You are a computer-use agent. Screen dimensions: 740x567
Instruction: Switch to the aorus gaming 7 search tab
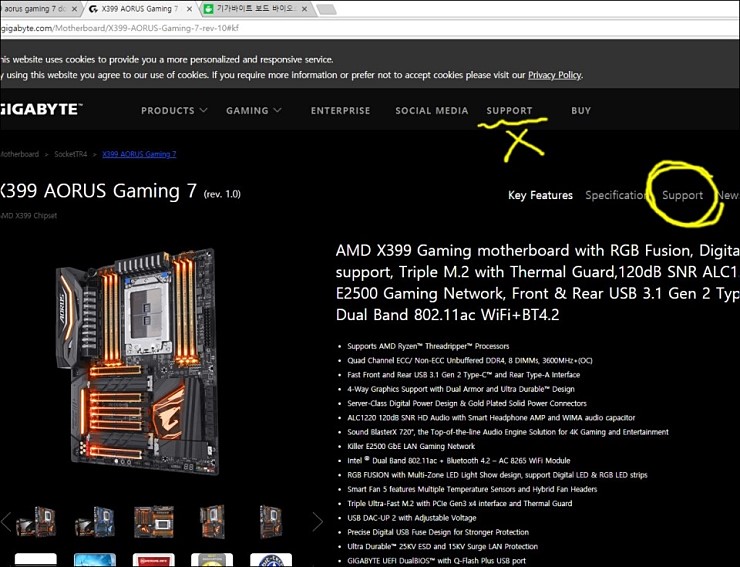point(38,9)
